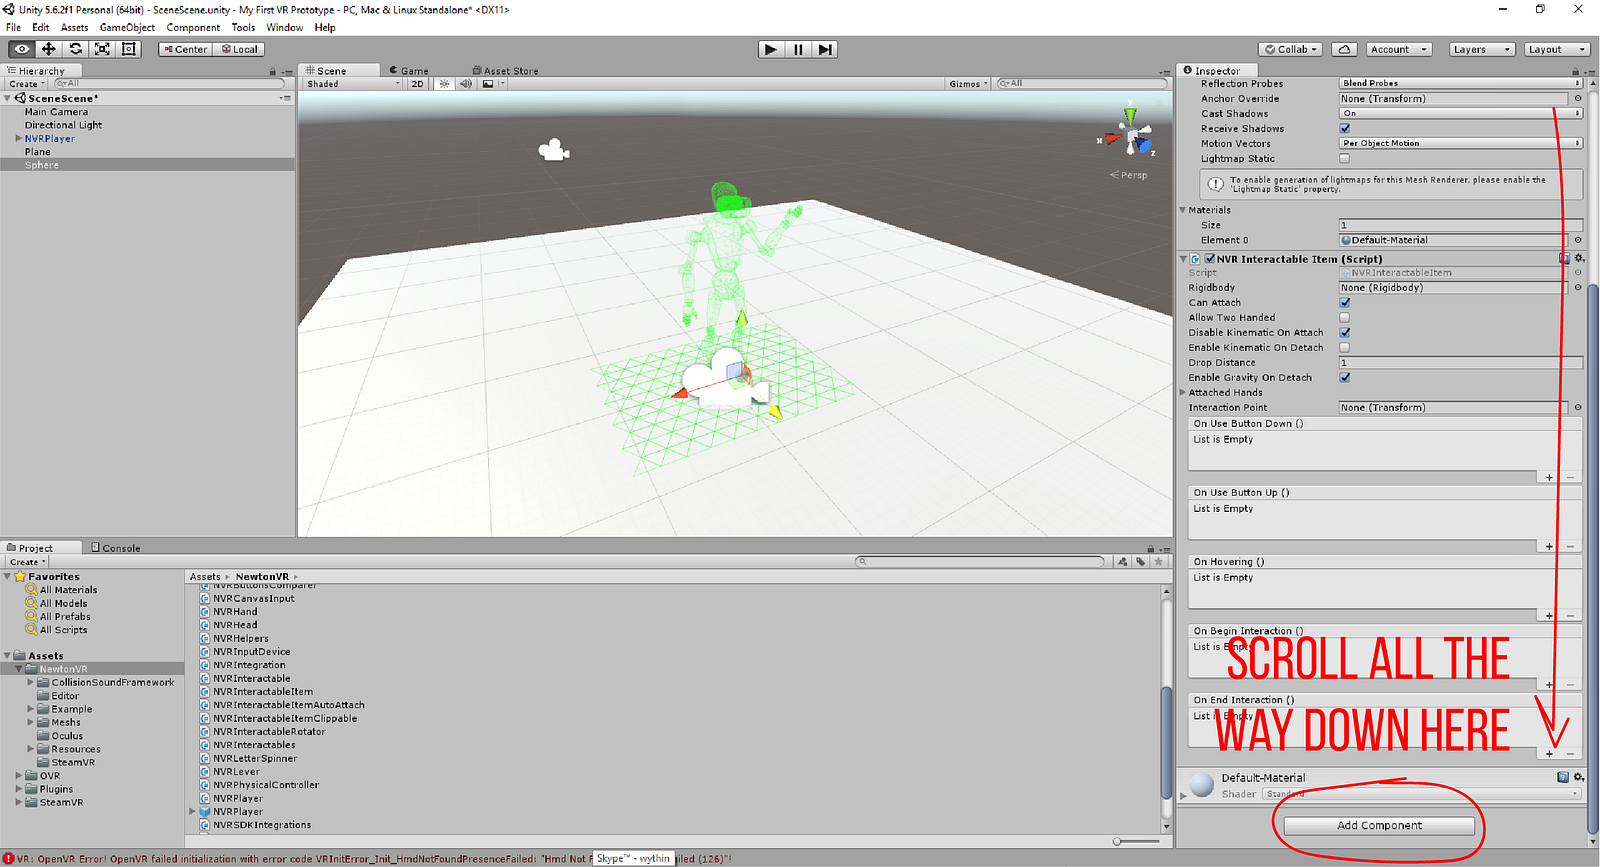Click the Drop Distance value field
The width and height of the screenshot is (1600, 867).
(x=1461, y=363)
